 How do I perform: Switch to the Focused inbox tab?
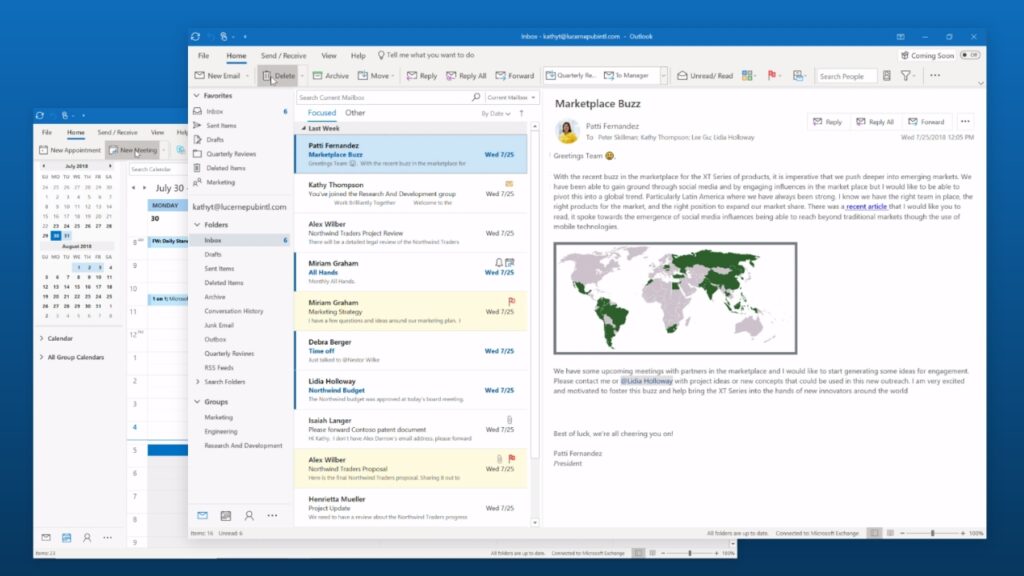coord(321,113)
